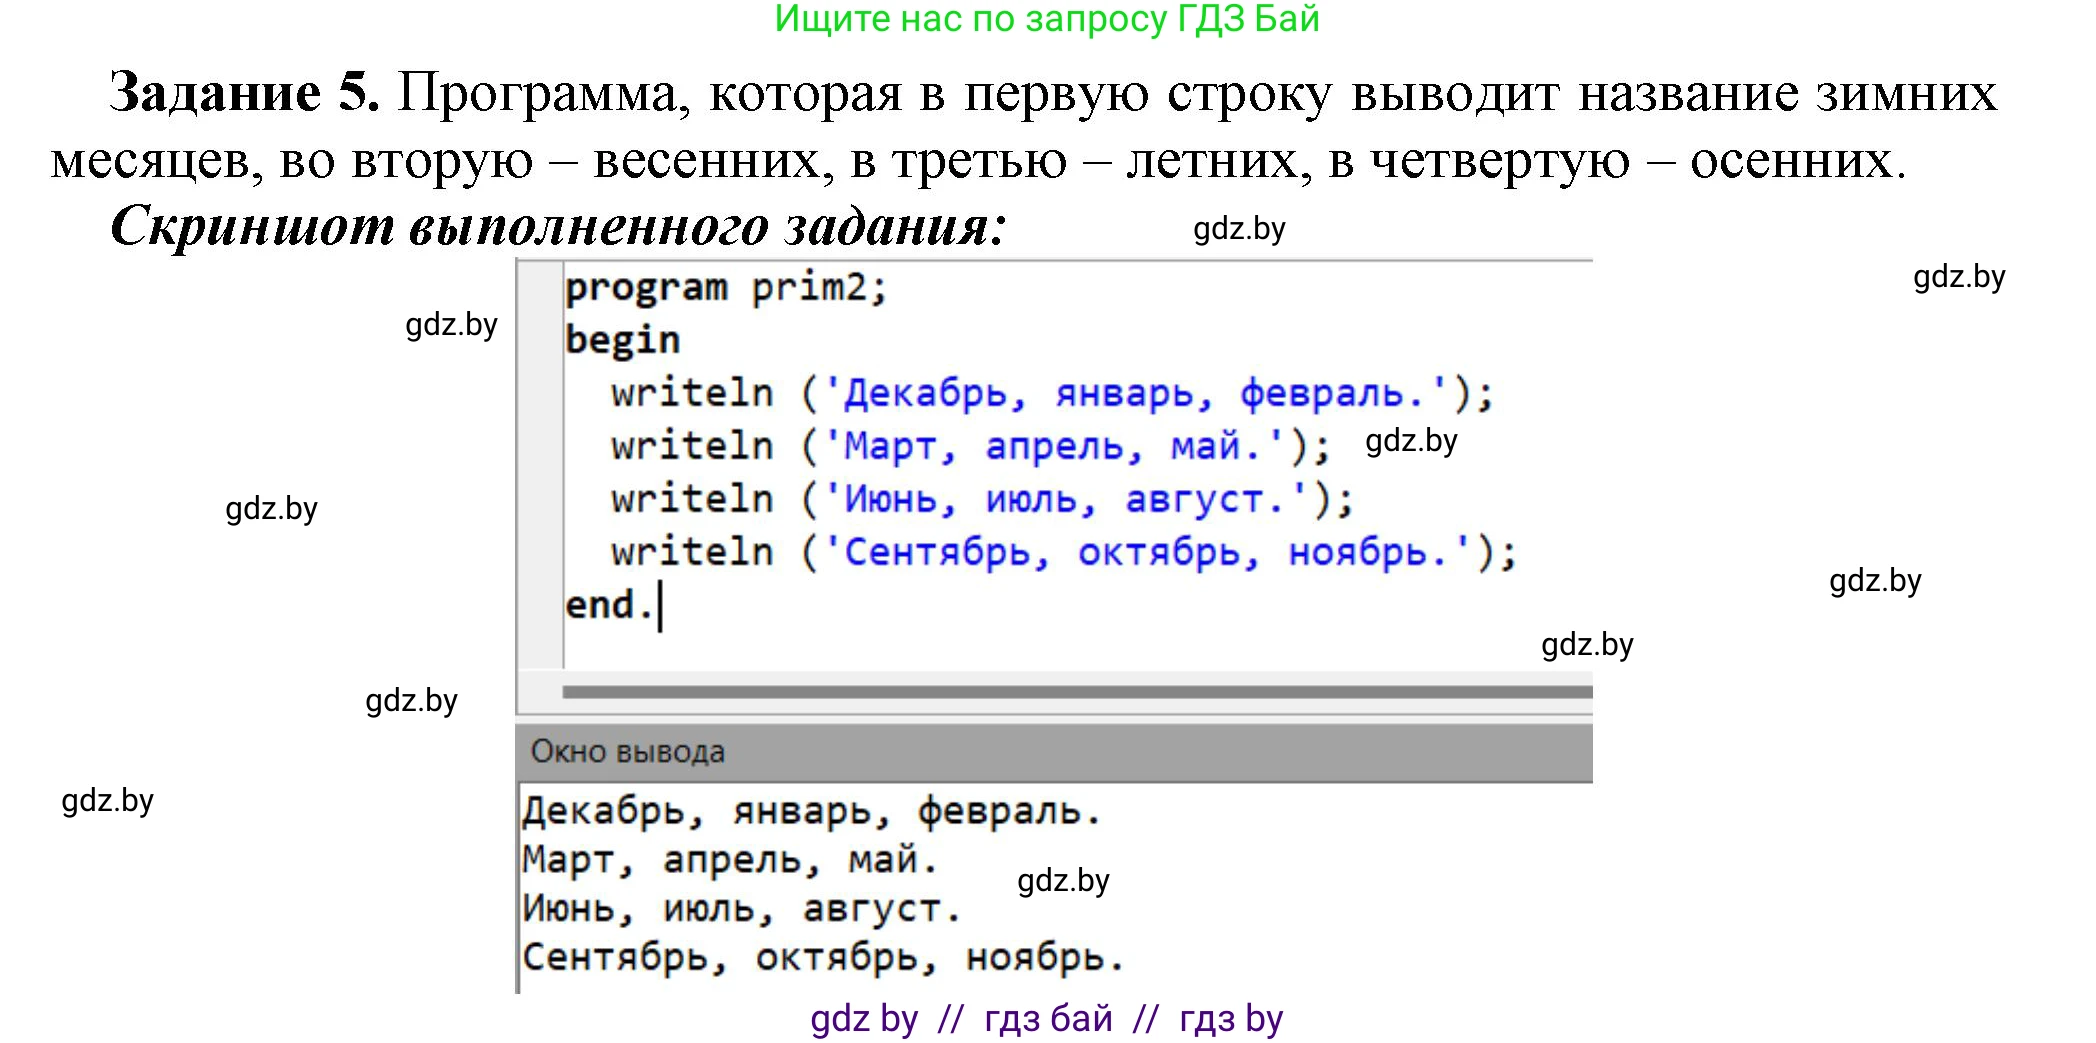Screen dimensions: 2096x1043
Task: Click the writeln line with 'Декабрь, январь, февраль.'
Action: [x=1052, y=393]
